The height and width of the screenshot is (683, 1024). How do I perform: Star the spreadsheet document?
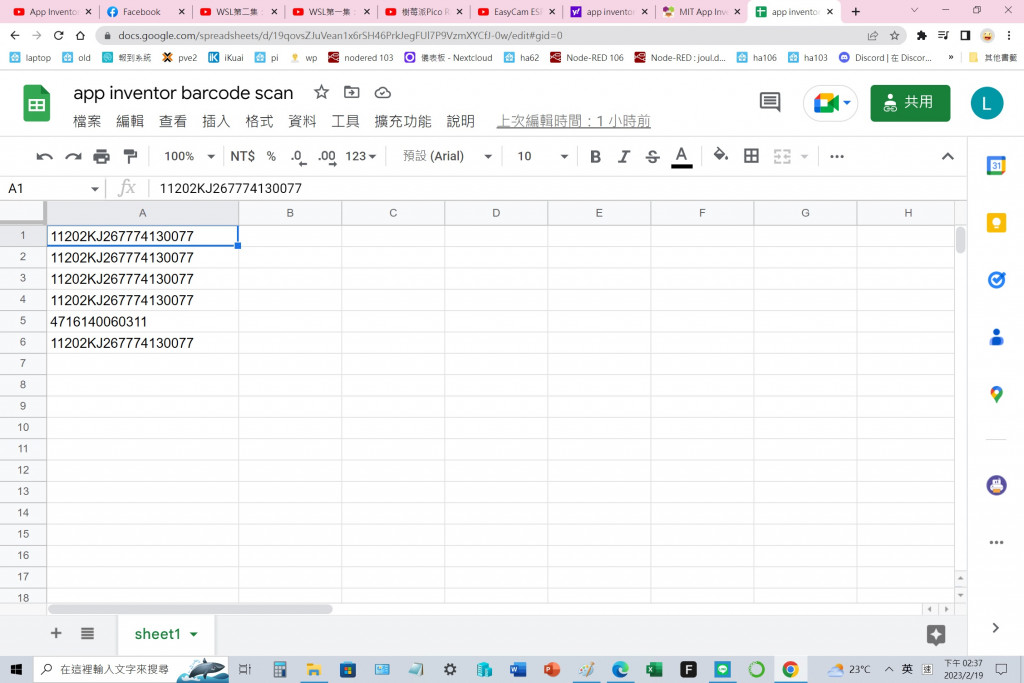[321, 93]
